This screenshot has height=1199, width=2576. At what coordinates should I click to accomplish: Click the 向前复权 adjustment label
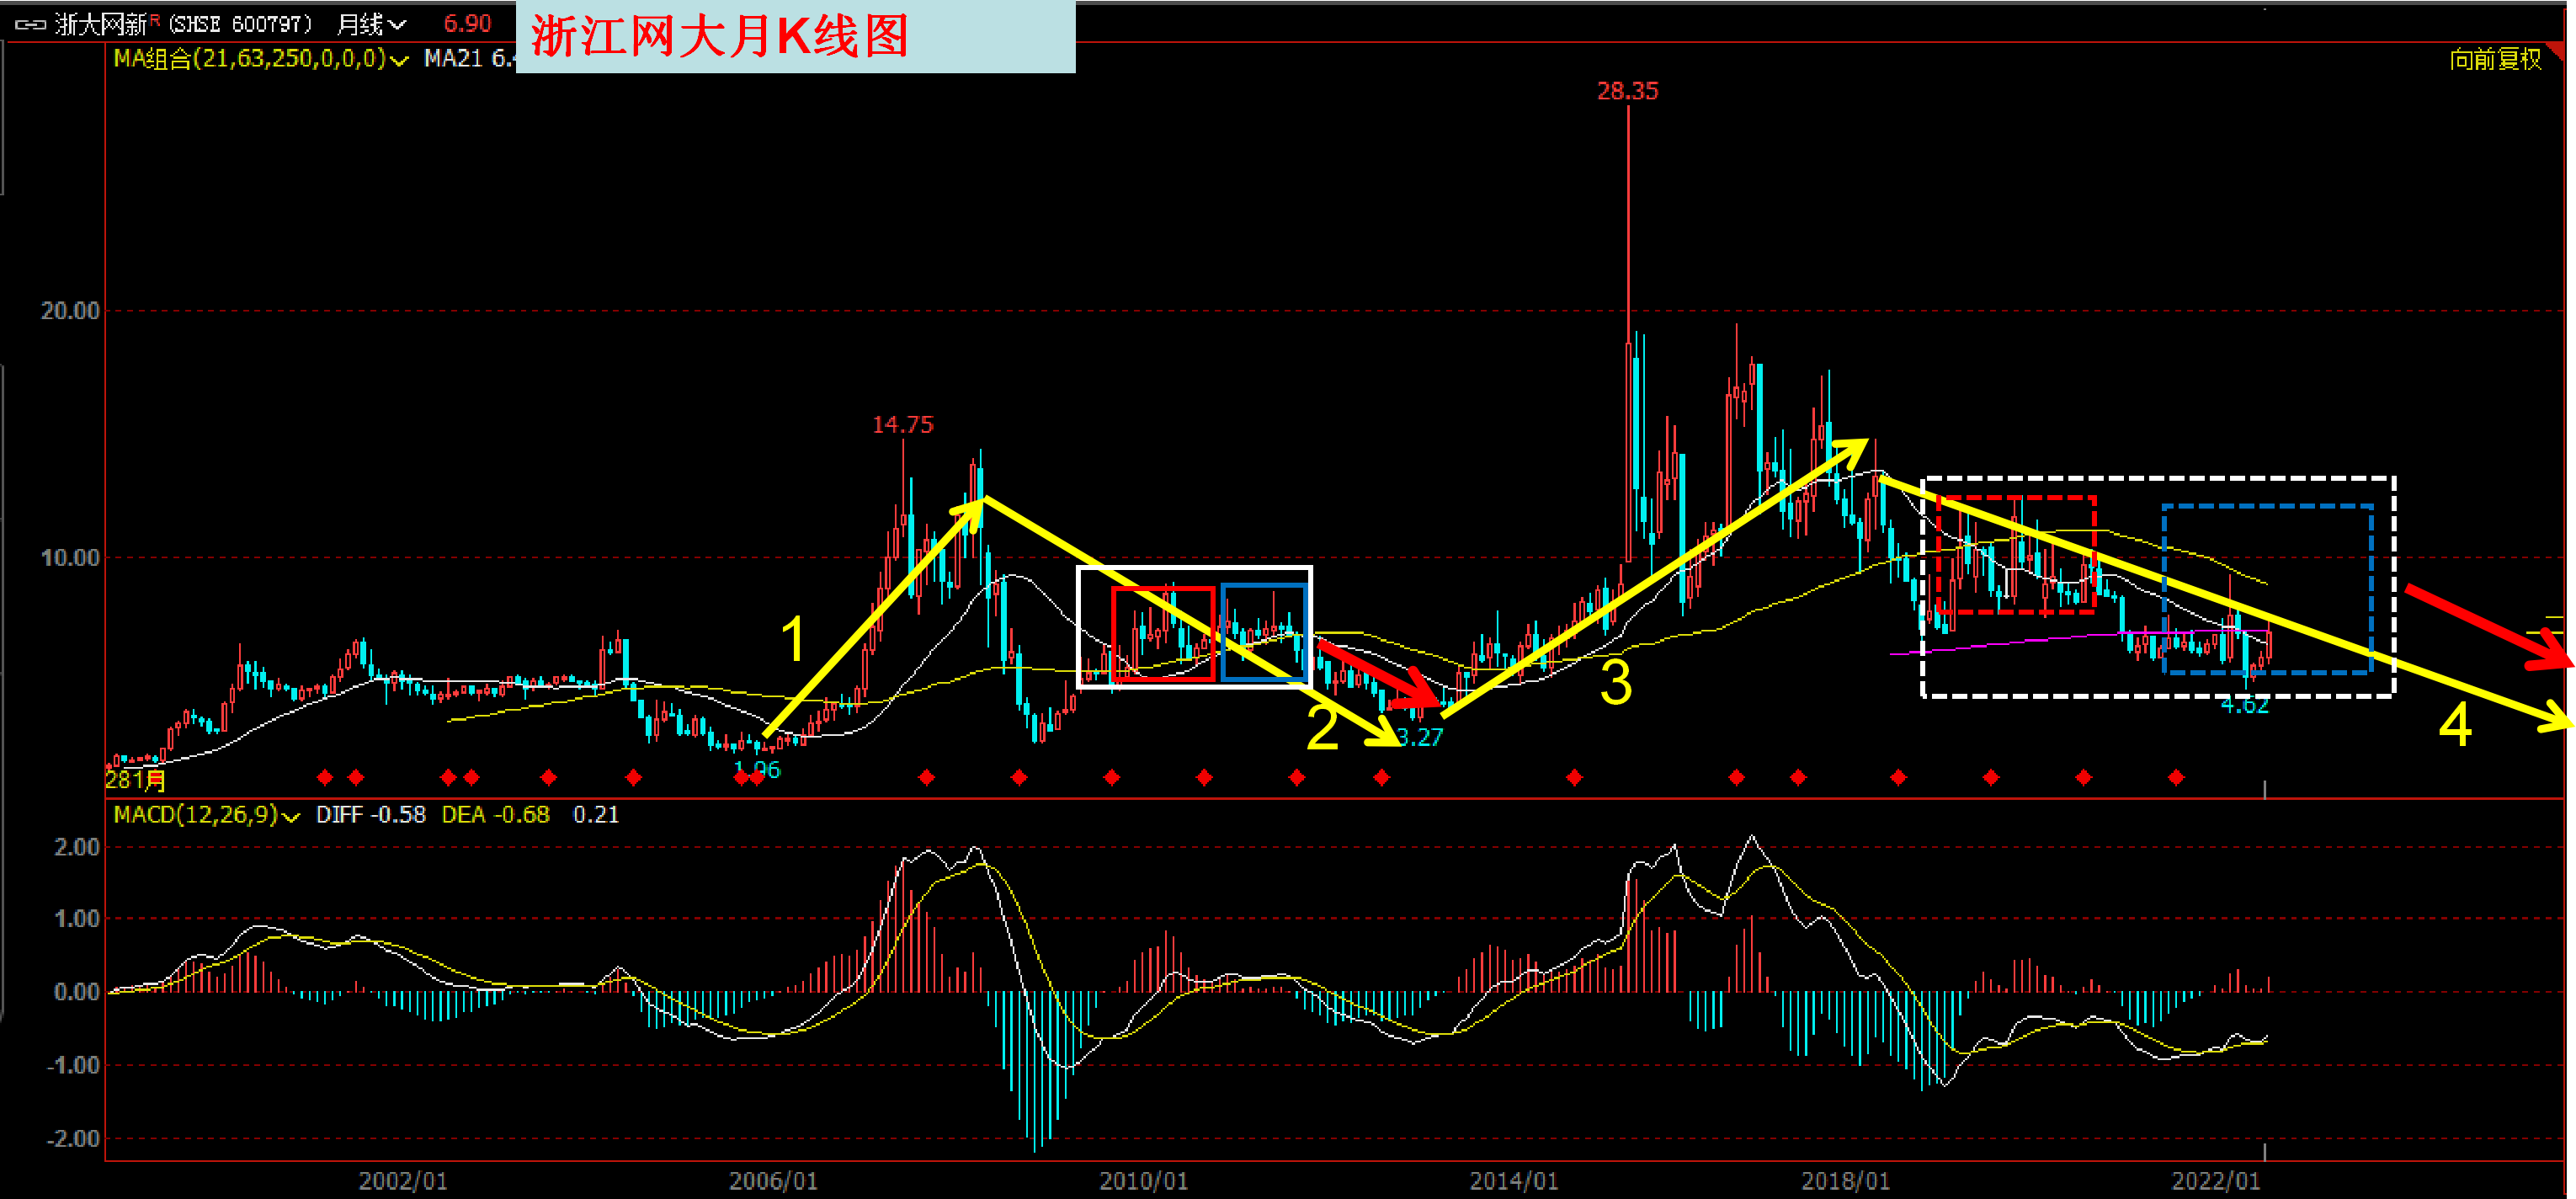point(2495,59)
